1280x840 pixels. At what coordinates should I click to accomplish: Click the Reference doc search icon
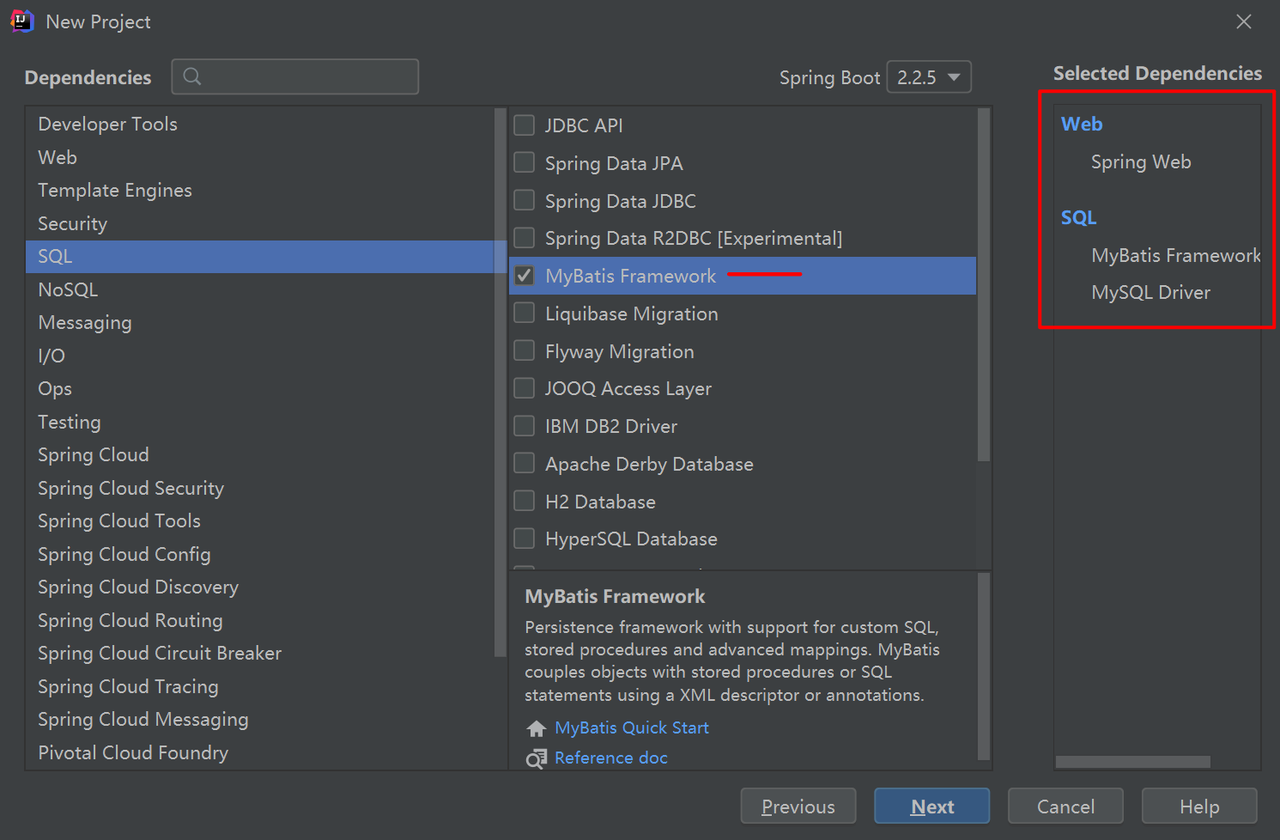(x=537, y=758)
